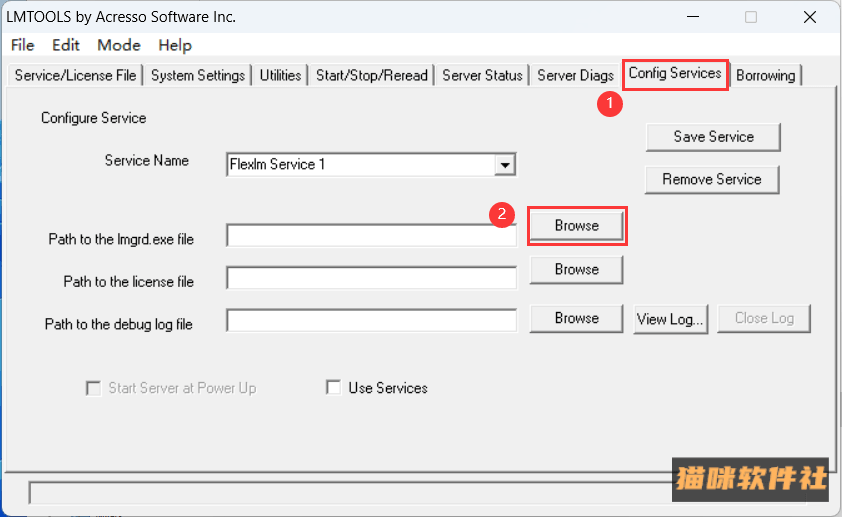Click the license file path field
The height and width of the screenshot is (517, 842).
click(371, 278)
